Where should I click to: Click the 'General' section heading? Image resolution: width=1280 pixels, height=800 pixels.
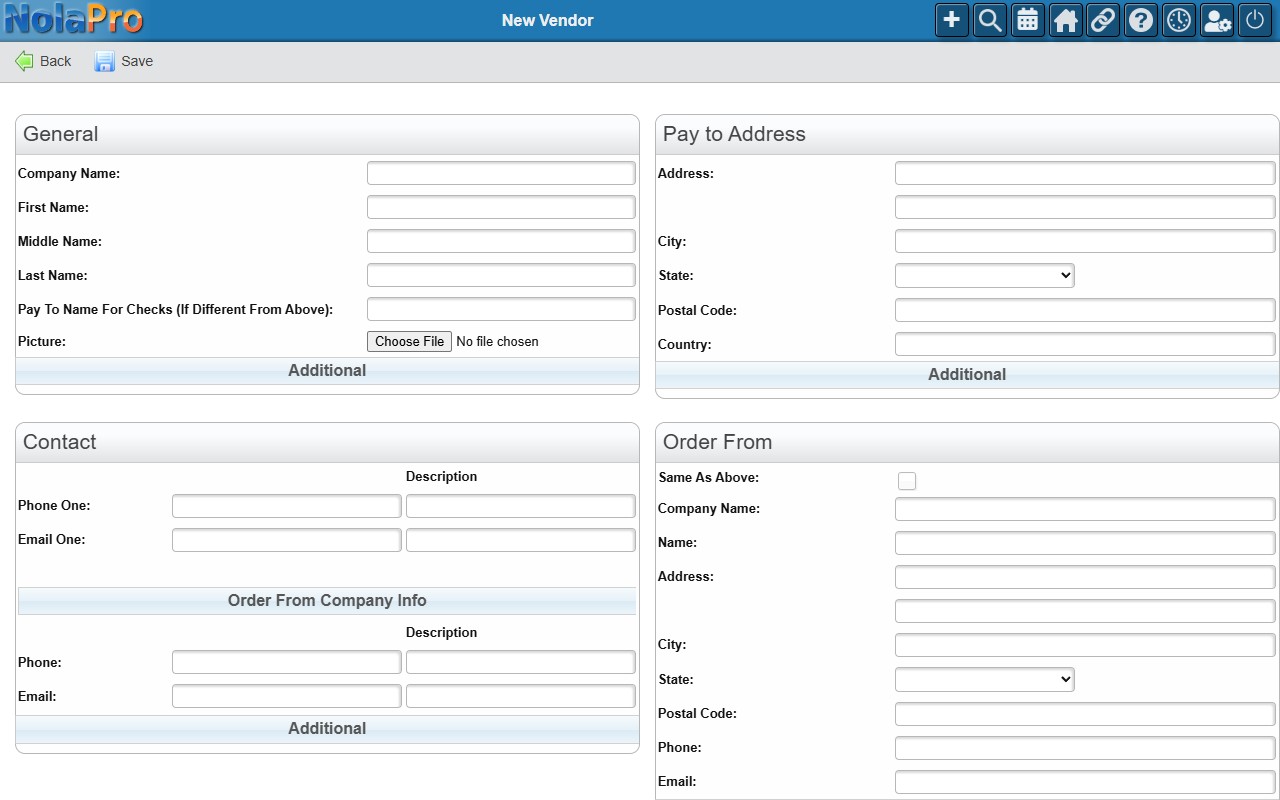pyautogui.click(x=61, y=134)
